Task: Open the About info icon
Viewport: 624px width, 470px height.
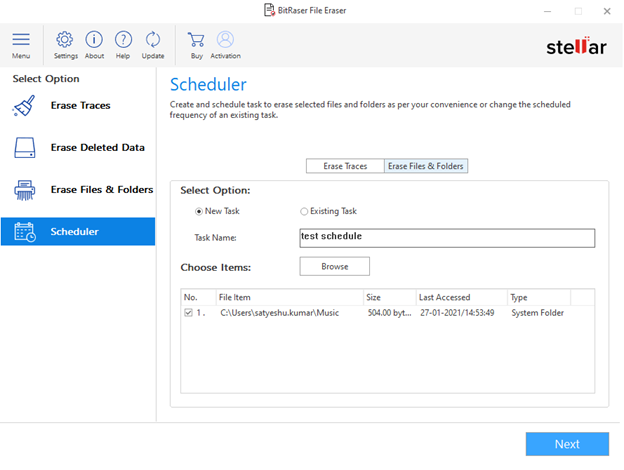Action: [x=94, y=39]
